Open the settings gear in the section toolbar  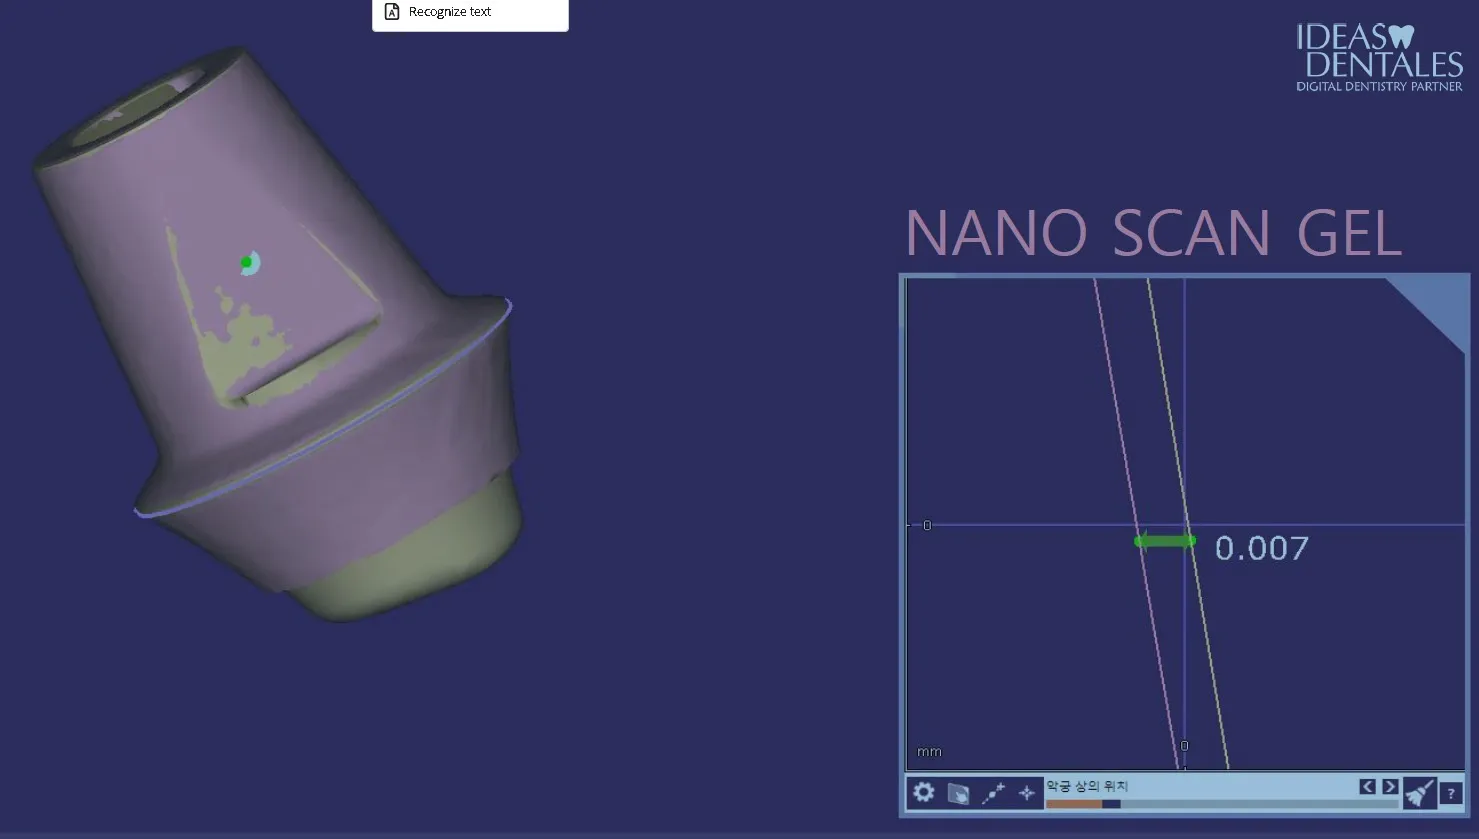(x=923, y=793)
